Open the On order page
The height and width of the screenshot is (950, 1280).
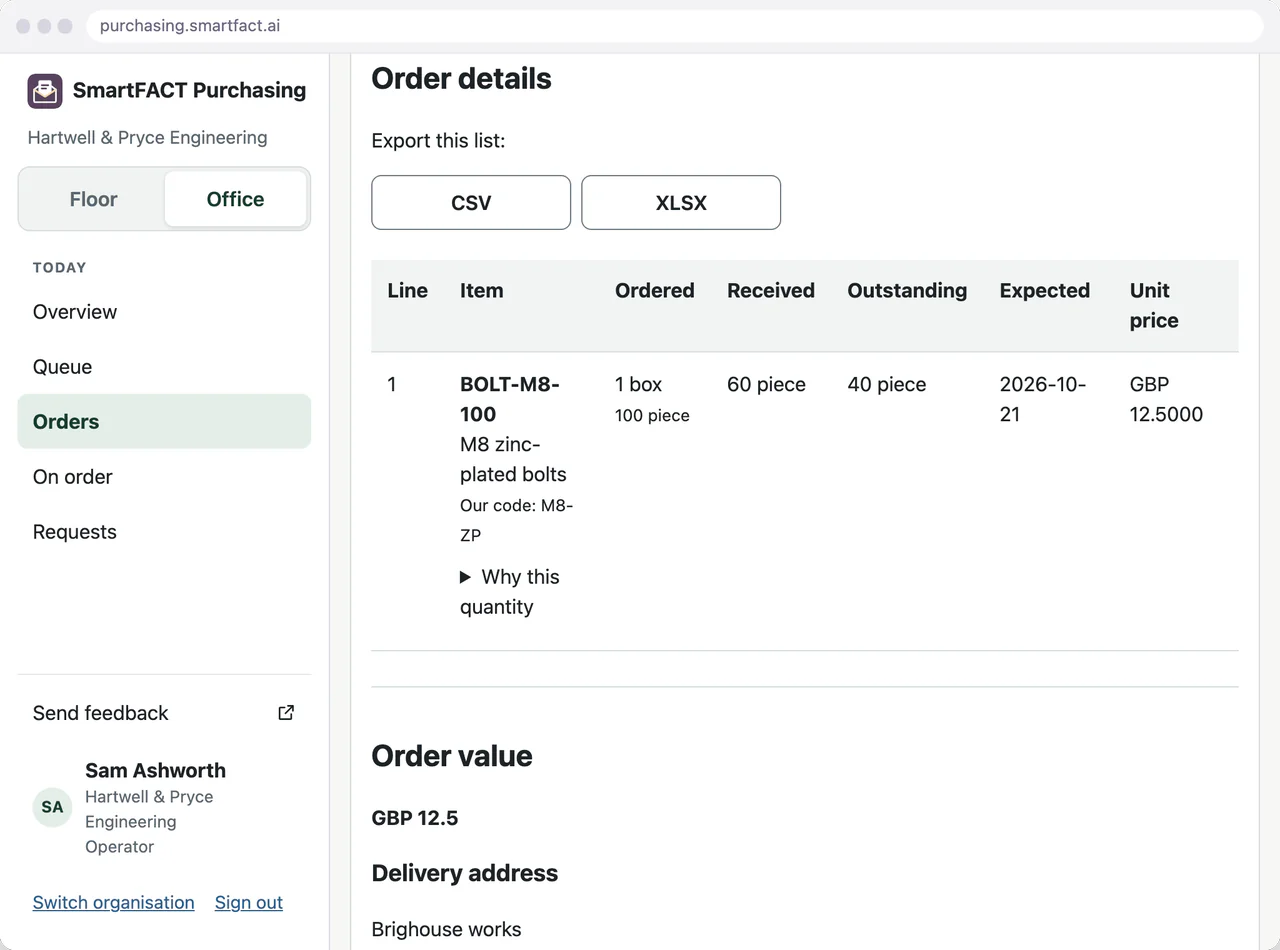(164, 477)
